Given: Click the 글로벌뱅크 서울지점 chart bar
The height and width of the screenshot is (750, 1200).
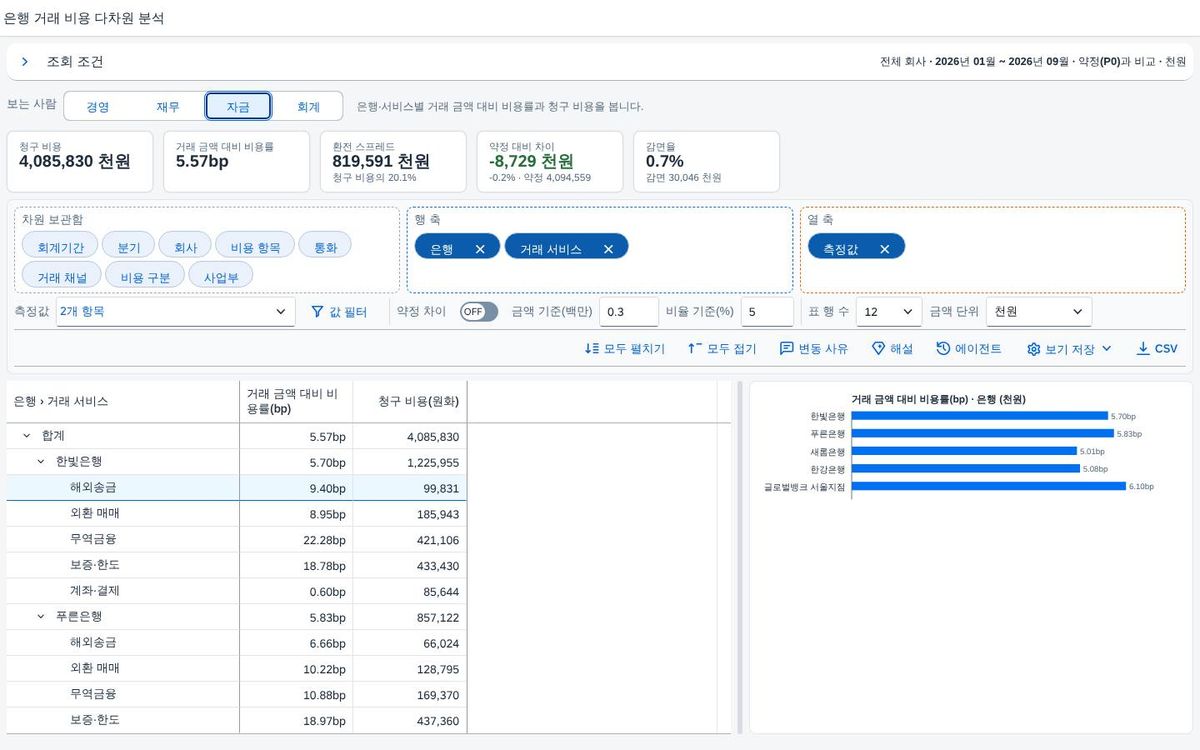Looking at the screenshot, I should coord(988,487).
